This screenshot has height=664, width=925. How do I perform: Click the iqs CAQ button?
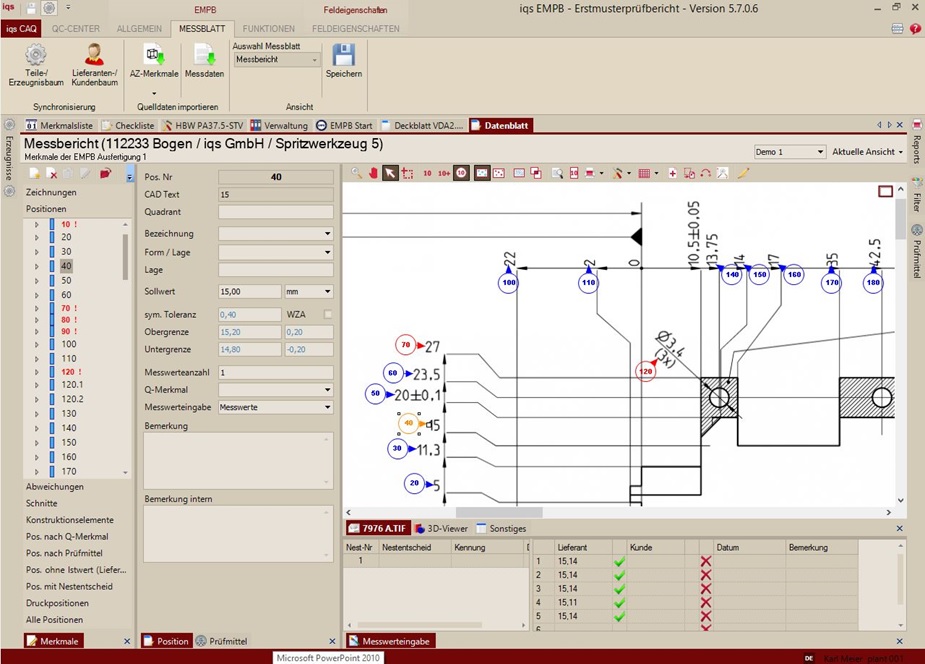point(21,28)
